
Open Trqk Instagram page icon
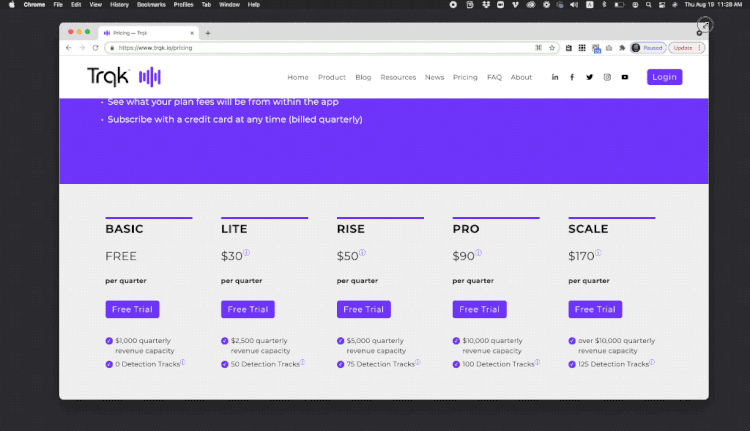607,77
